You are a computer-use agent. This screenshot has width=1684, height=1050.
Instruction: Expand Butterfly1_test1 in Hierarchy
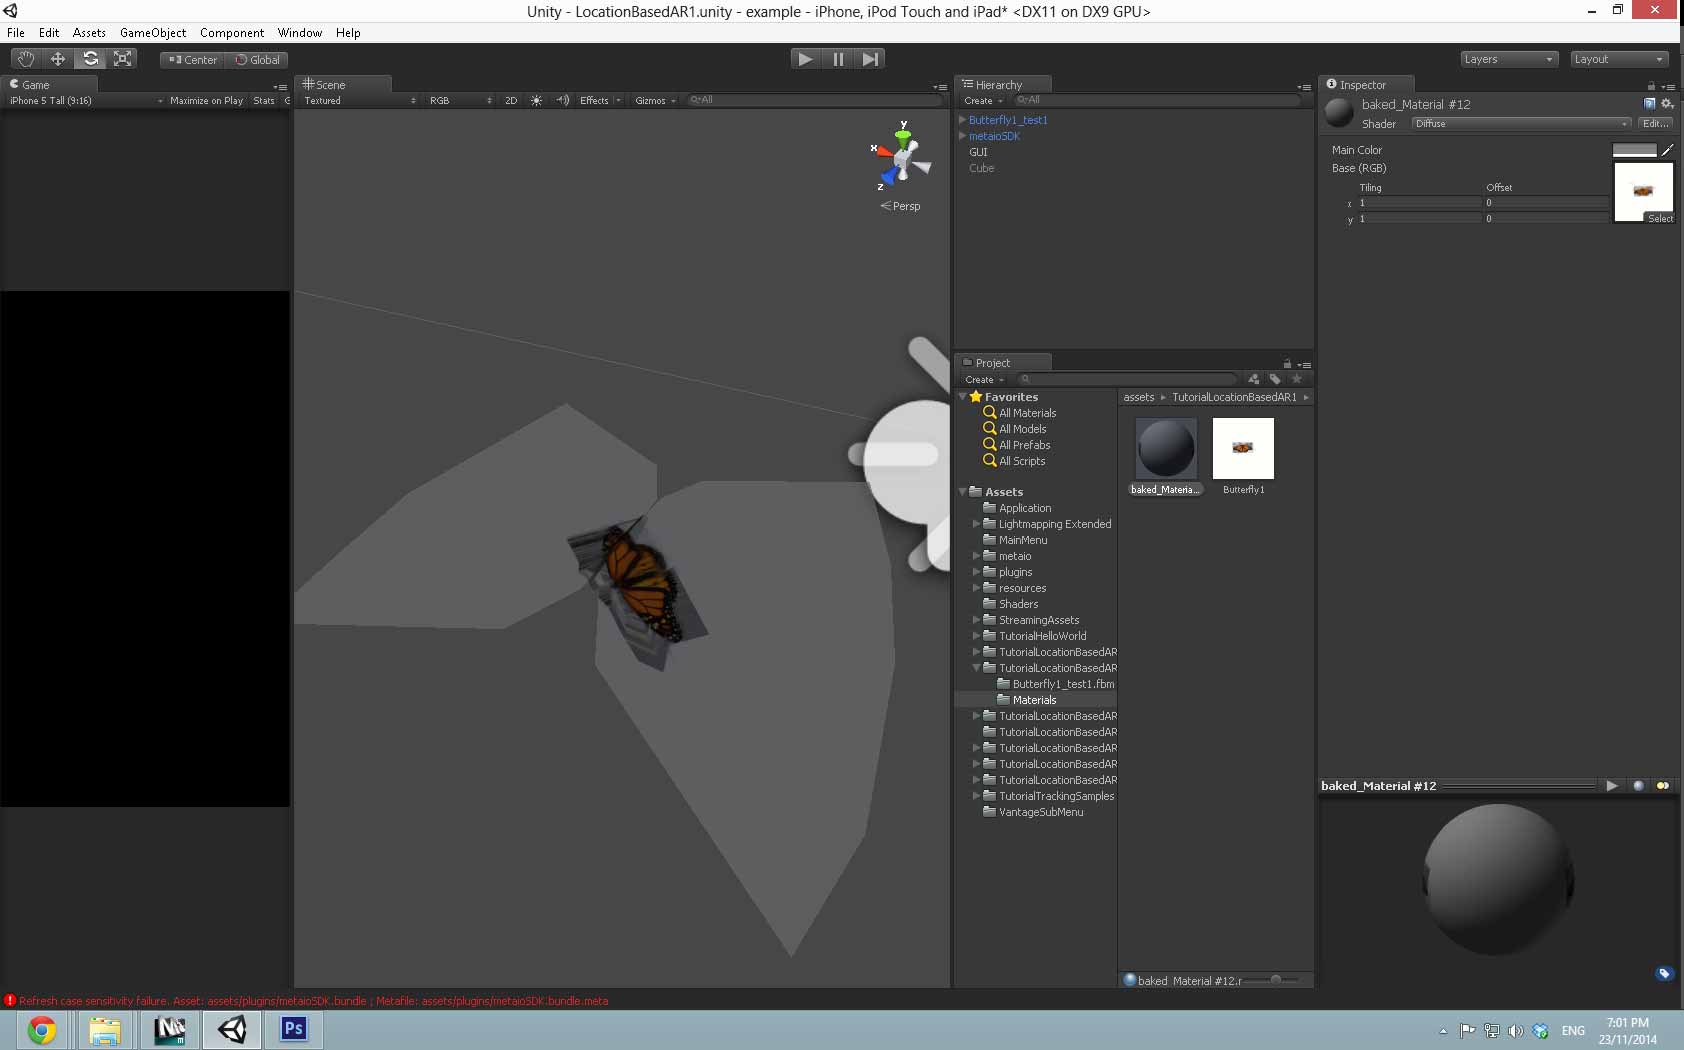(962, 120)
